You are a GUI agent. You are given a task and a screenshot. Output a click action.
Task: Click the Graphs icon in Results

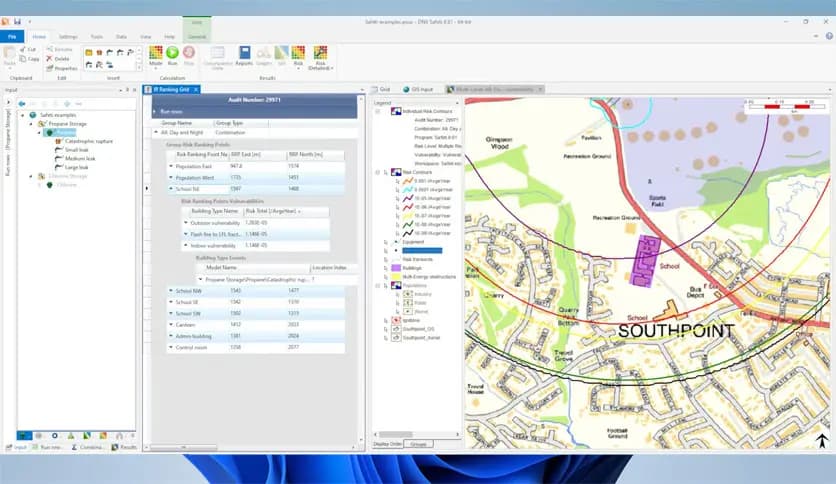coord(263,52)
